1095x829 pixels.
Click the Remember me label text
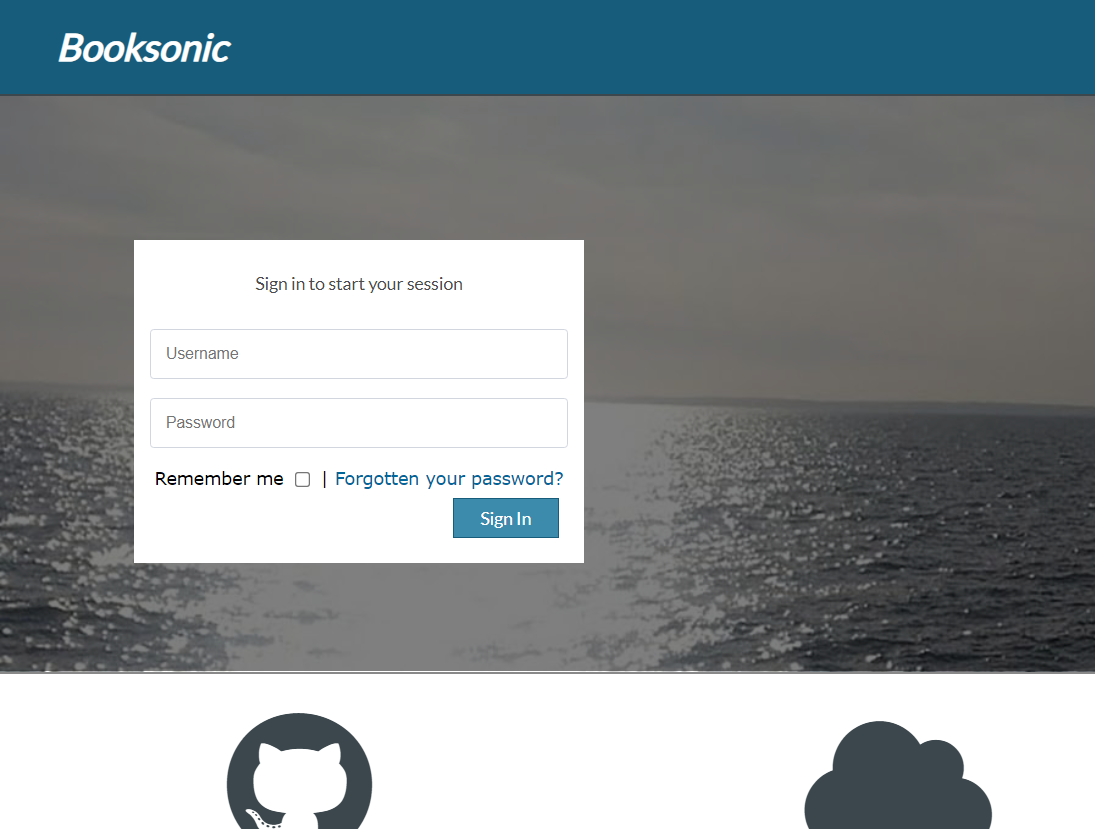(x=219, y=478)
